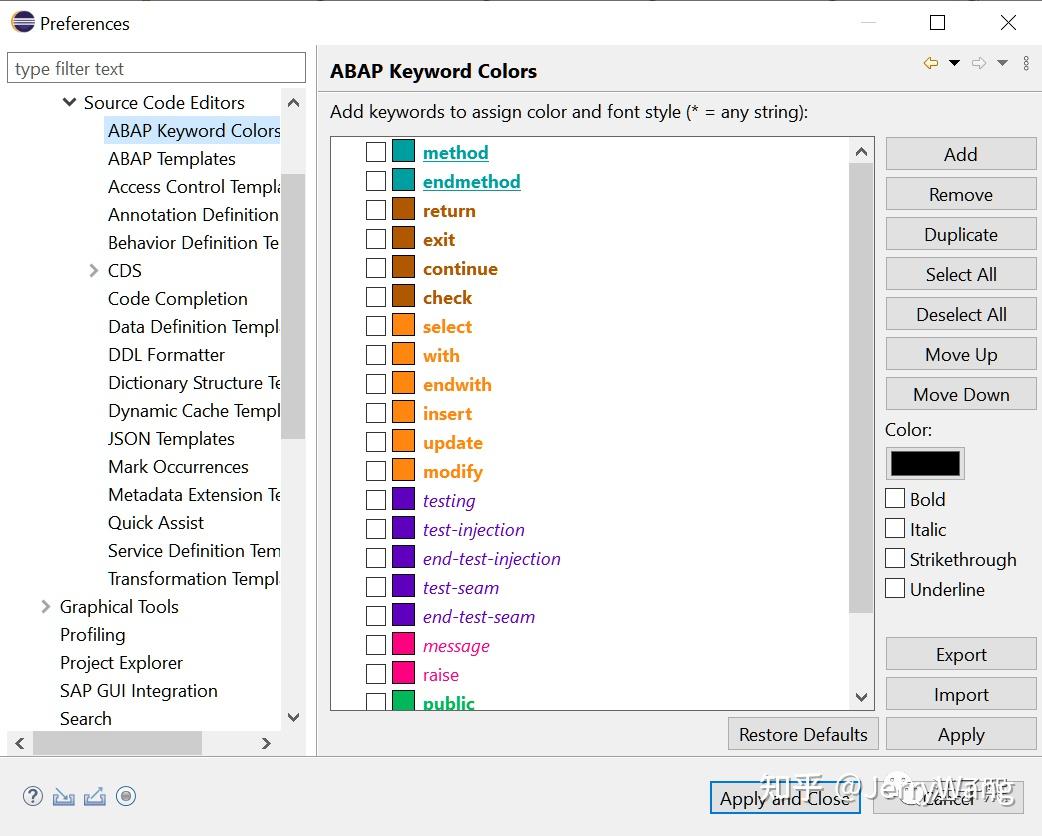The width and height of the screenshot is (1042, 836).
Task: Expand the Graphical Tools node
Action: tap(45, 606)
